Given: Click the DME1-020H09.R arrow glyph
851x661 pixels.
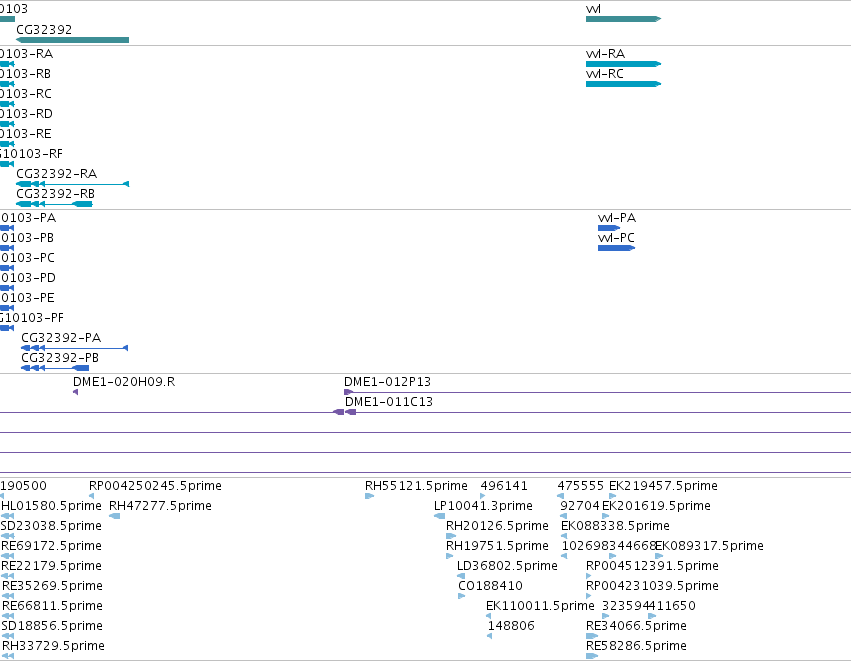Looking at the screenshot, I should point(75,392).
